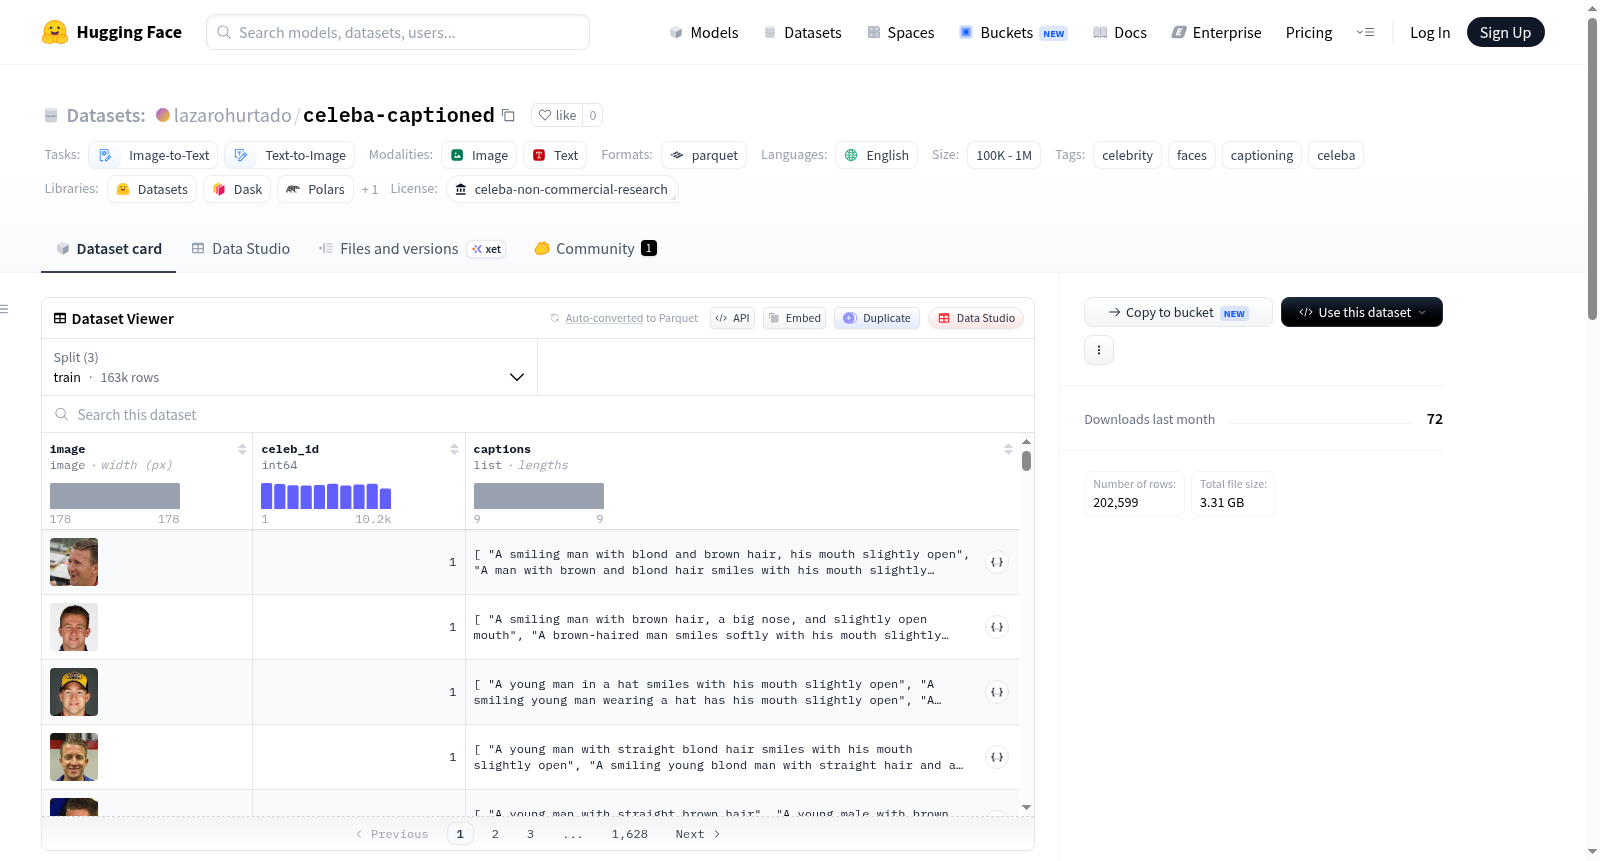The width and height of the screenshot is (1600, 861).
Task: Click the lazarohurtado user avatar
Action: coord(163,115)
